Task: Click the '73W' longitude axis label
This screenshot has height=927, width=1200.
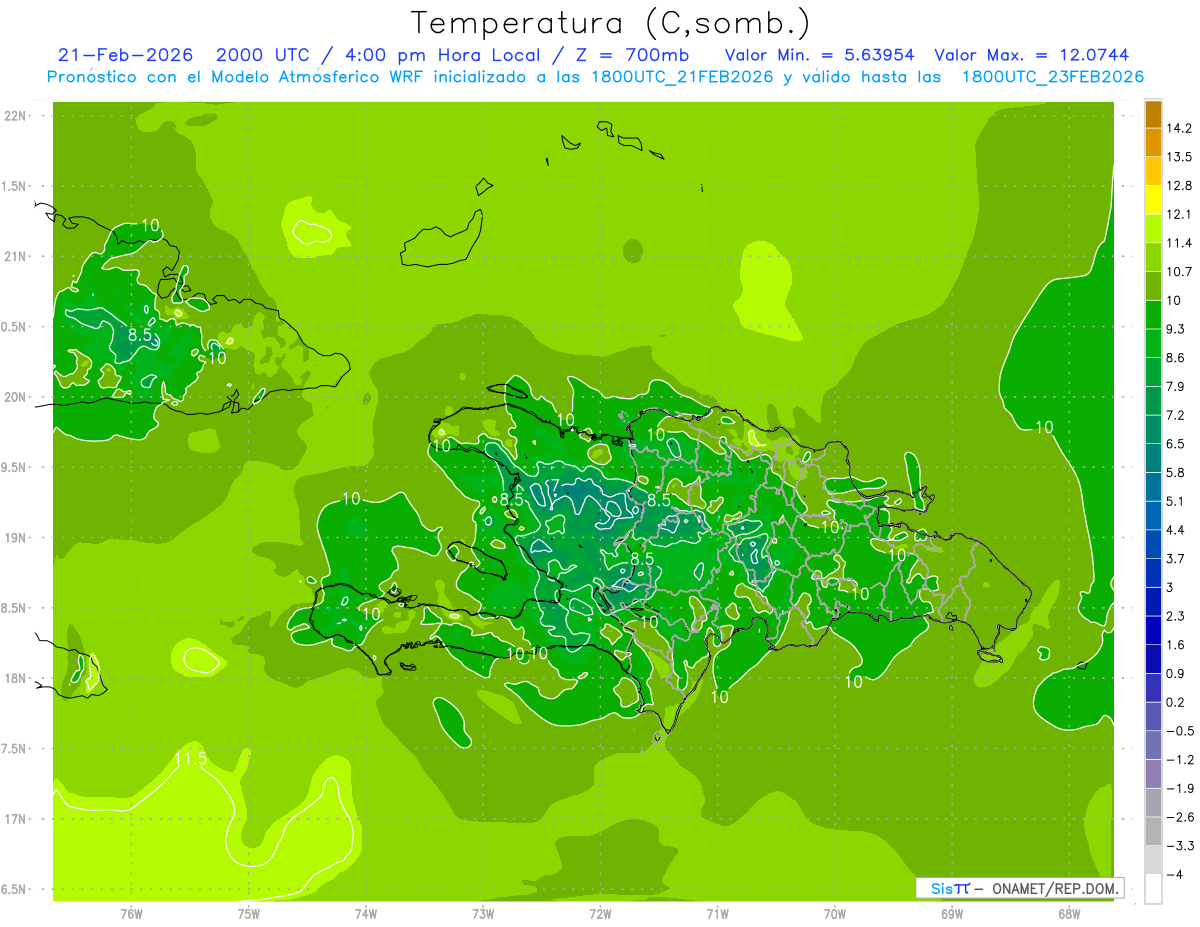Action: (483, 914)
